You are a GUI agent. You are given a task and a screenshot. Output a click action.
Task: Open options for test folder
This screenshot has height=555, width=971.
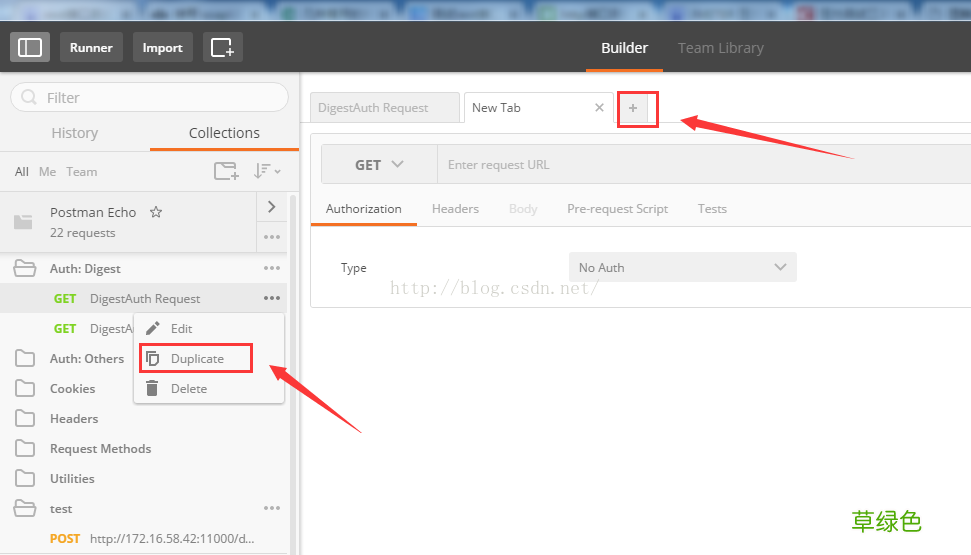[272, 509]
